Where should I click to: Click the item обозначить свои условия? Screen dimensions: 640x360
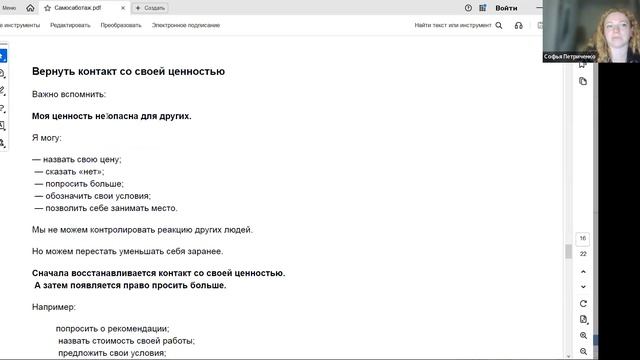point(93,196)
